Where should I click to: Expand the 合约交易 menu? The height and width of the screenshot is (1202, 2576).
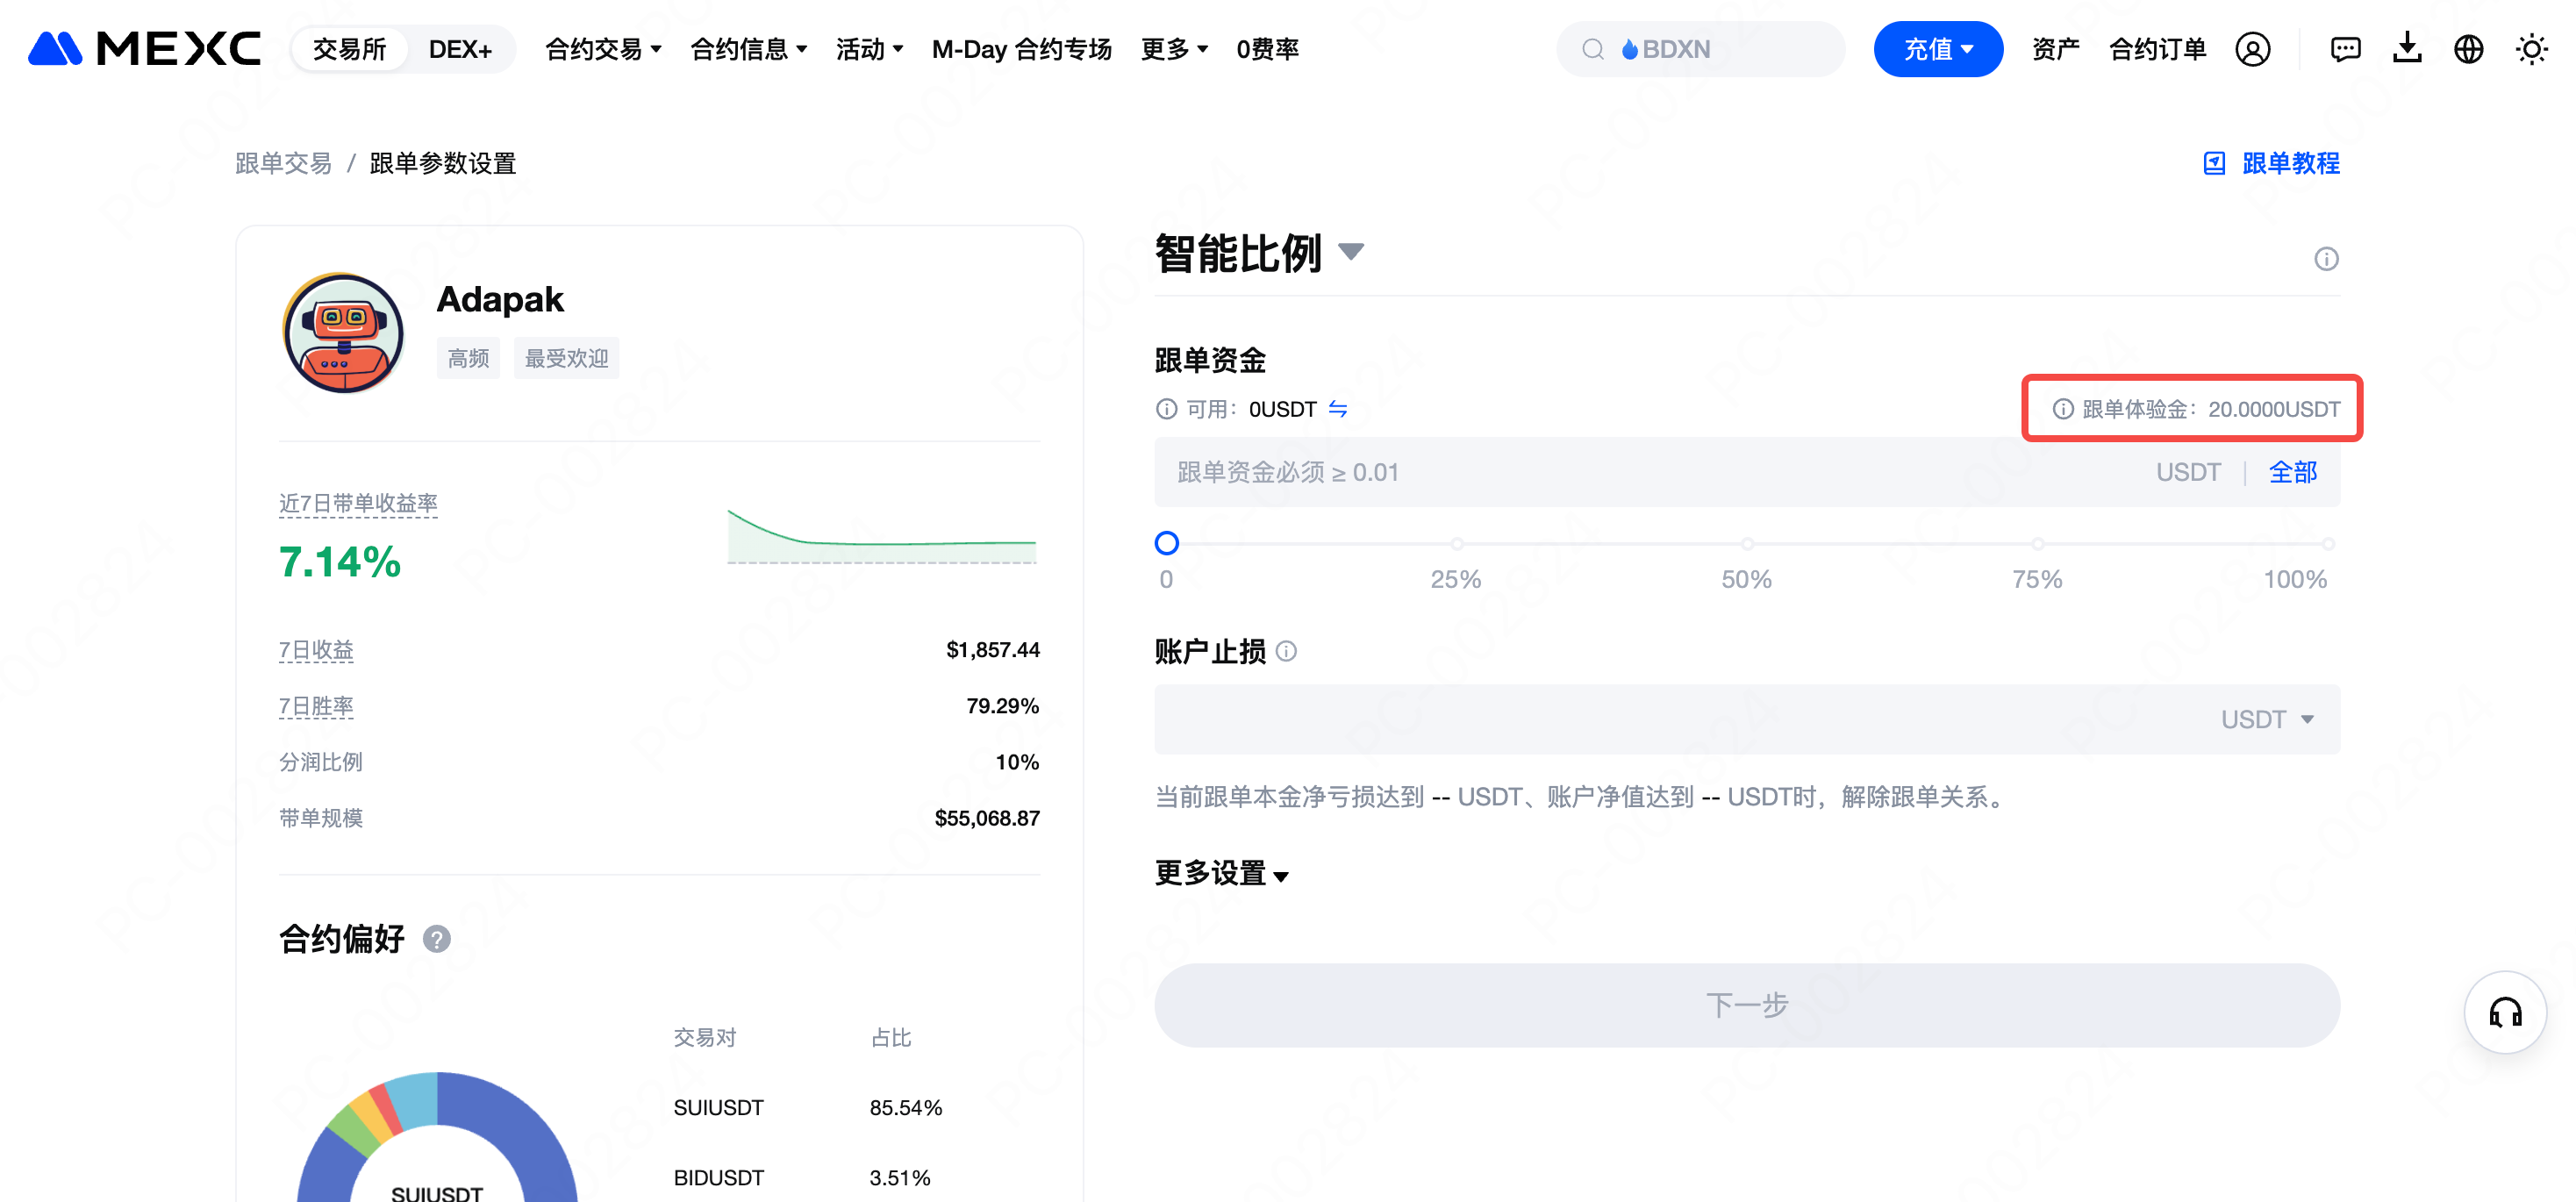pos(602,49)
